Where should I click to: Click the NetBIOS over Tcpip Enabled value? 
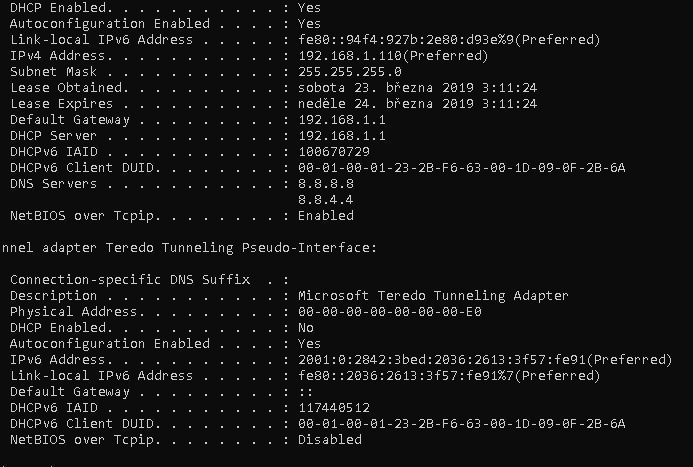(x=326, y=216)
